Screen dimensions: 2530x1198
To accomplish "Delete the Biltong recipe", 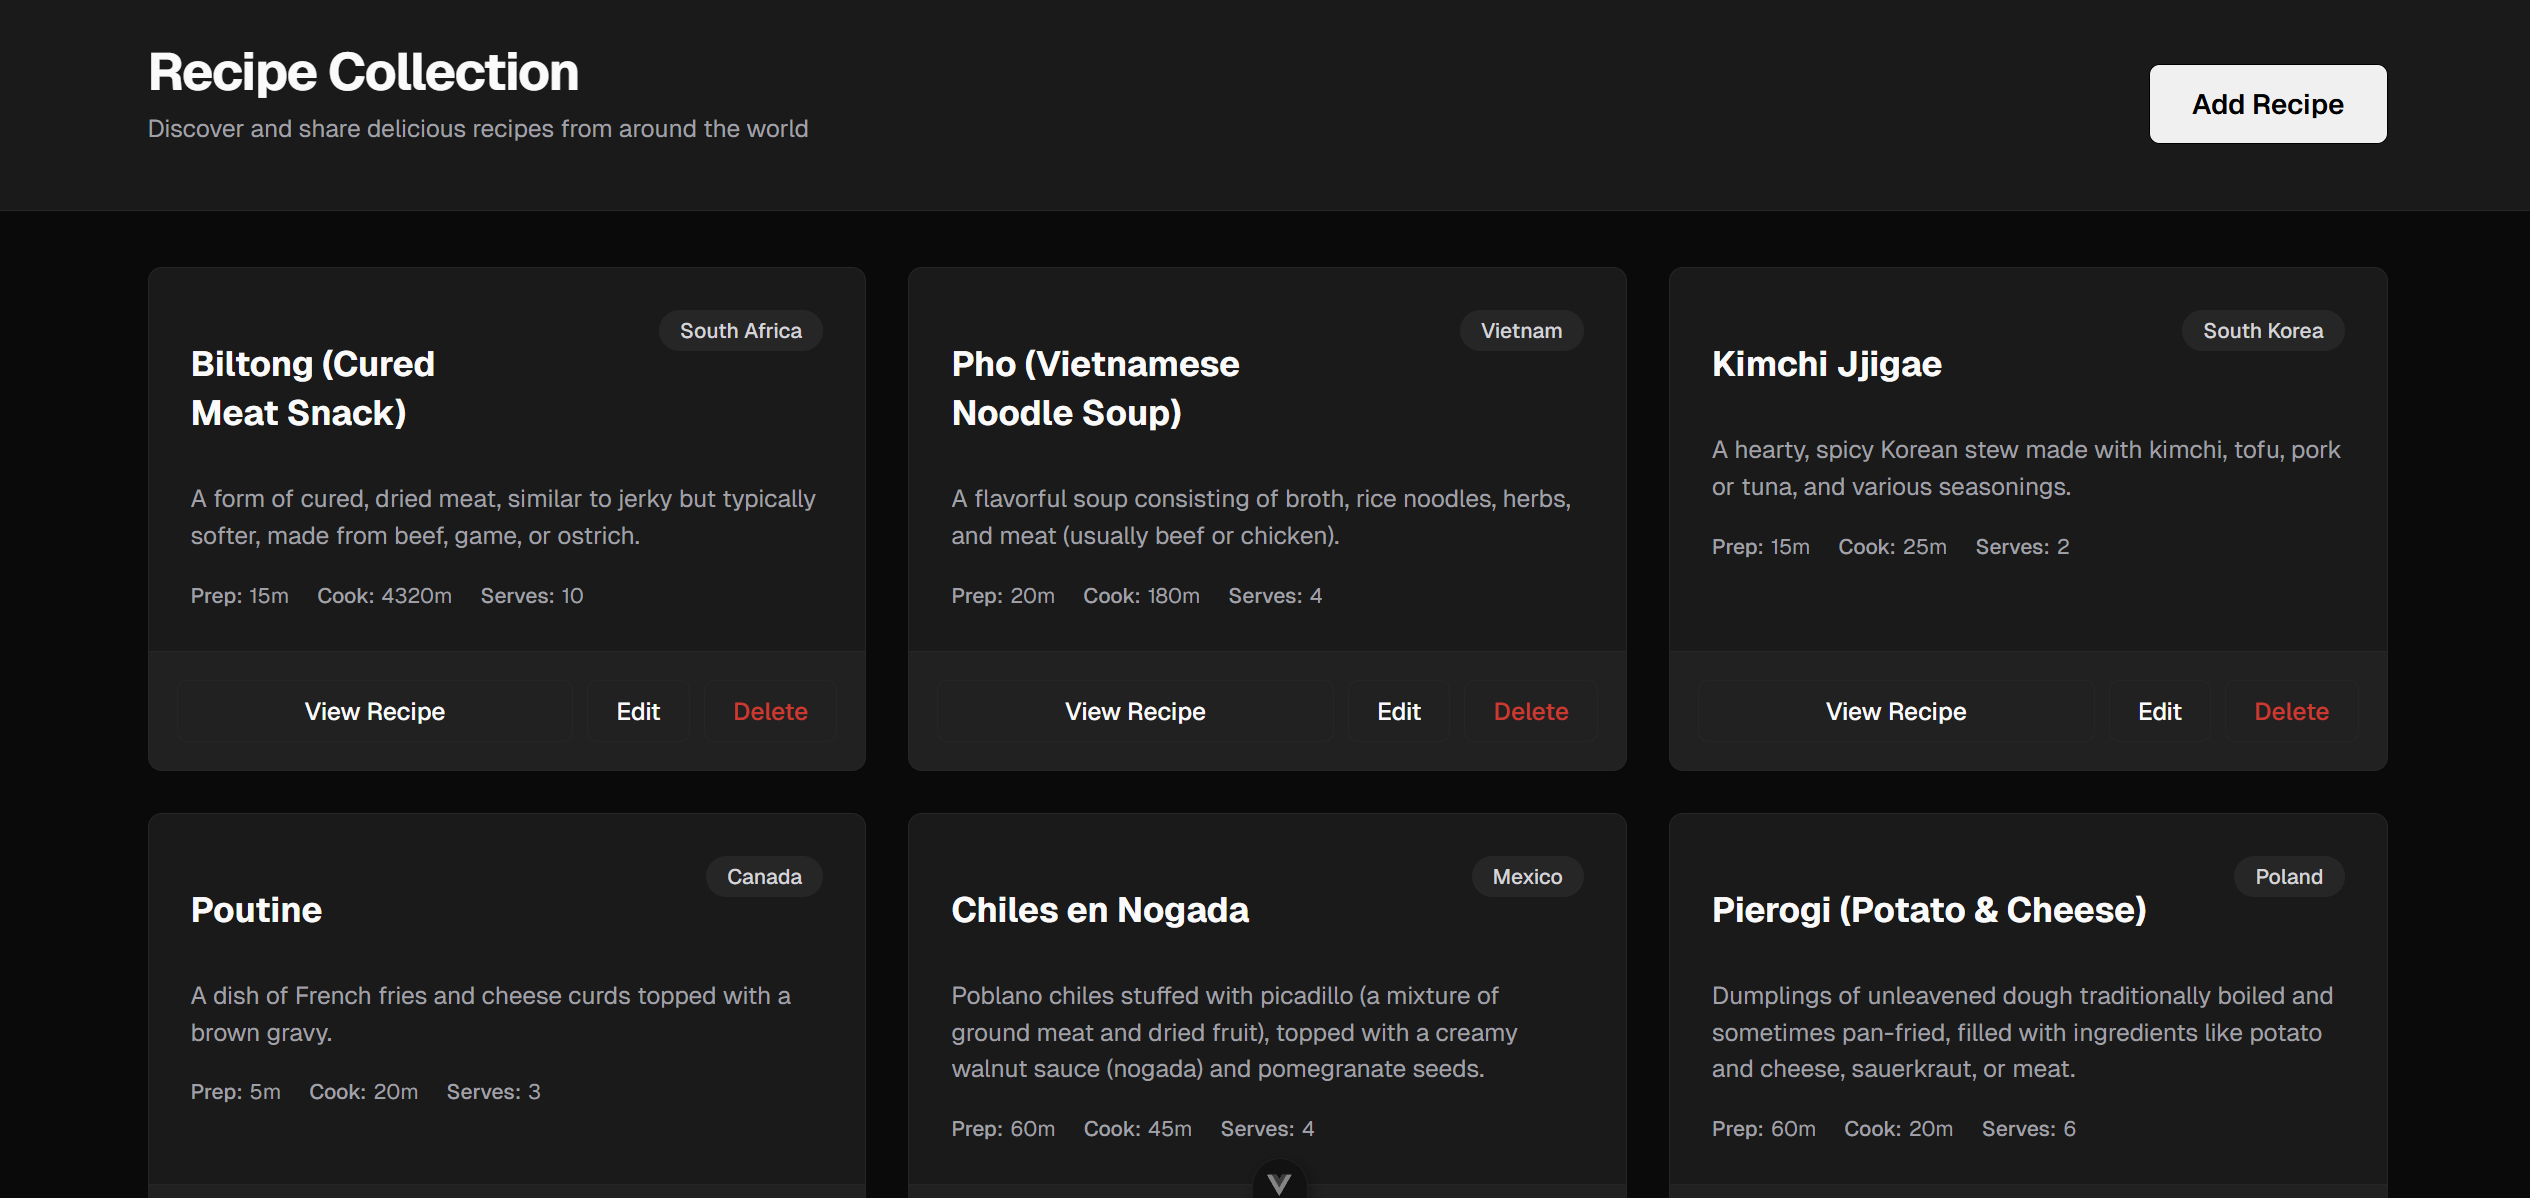I will click(770, 711).
